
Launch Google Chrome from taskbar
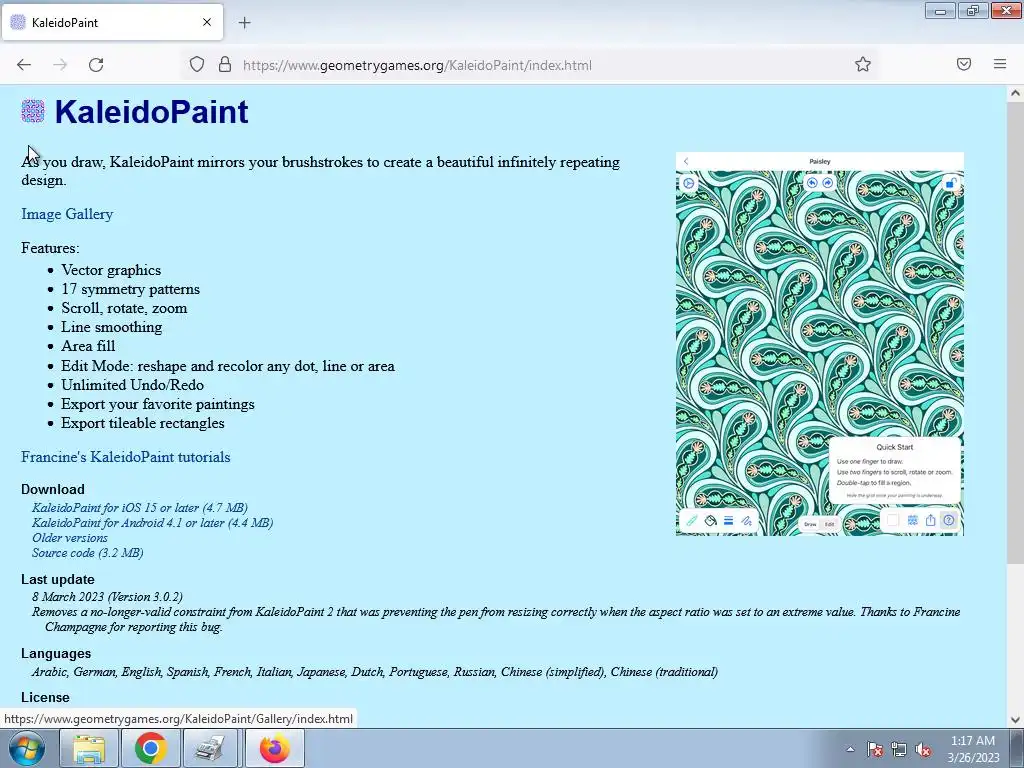pos(151,748)
